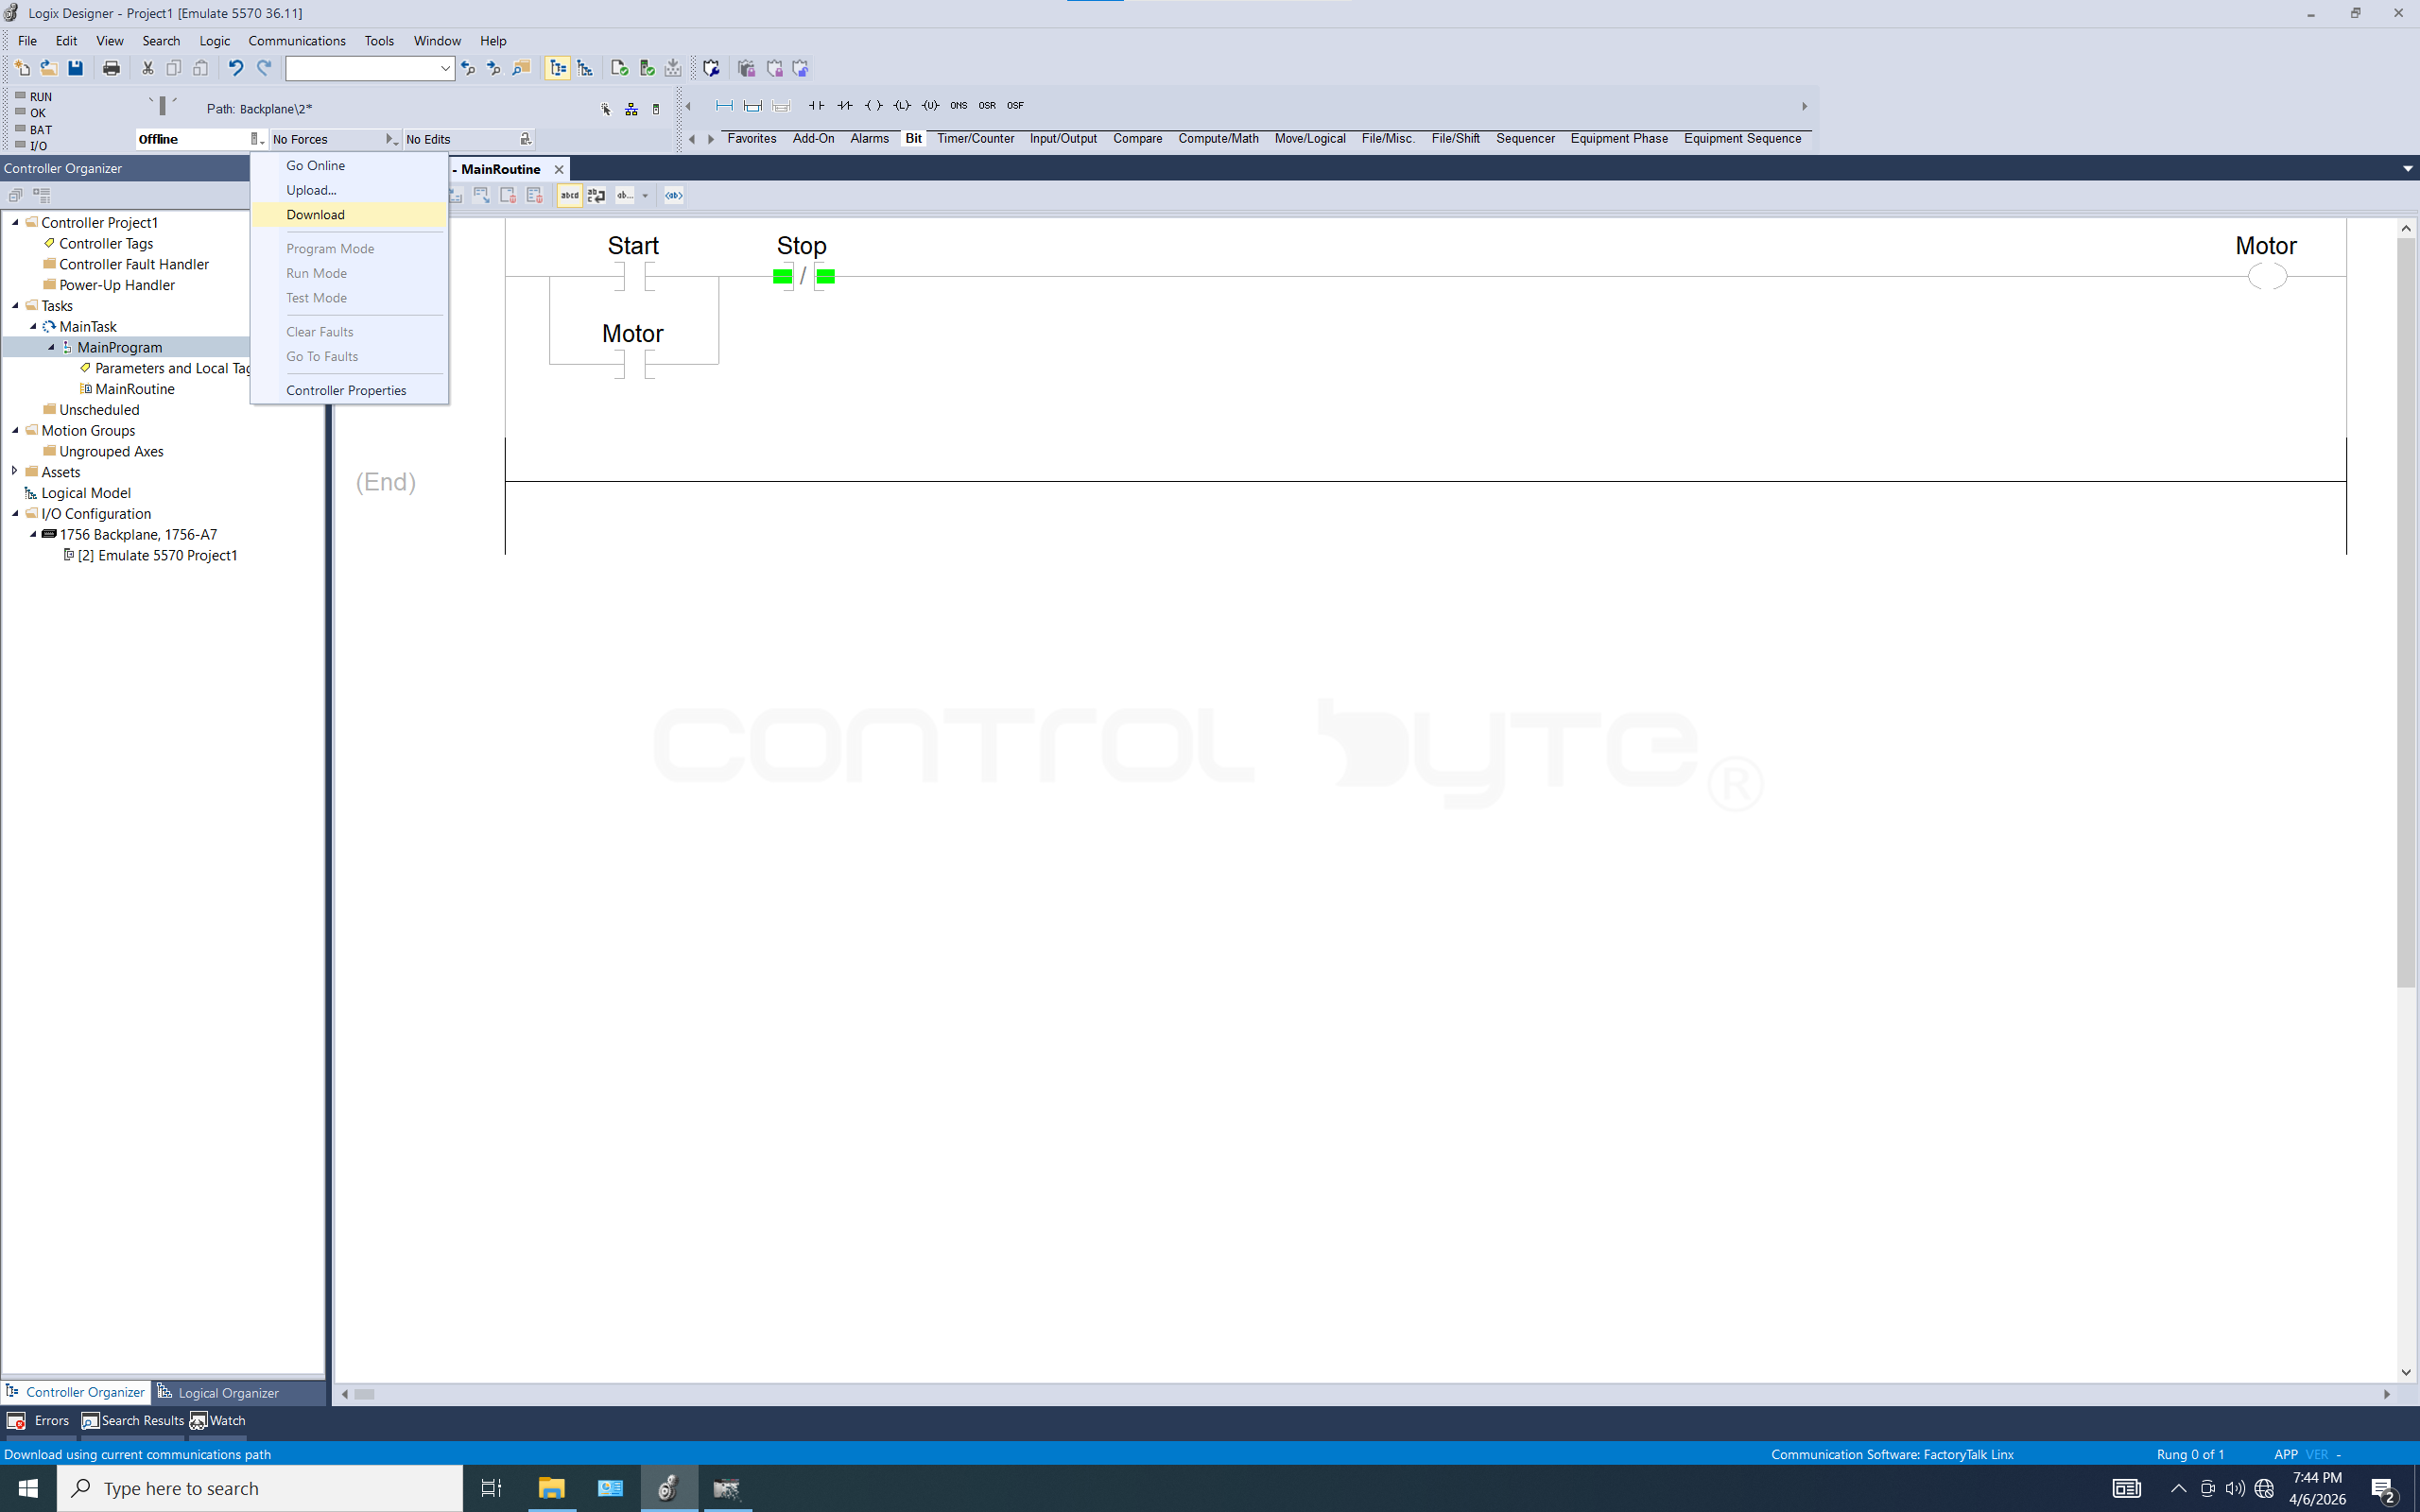This screenshot has width=2420, height=1512.
Task: Click the tag description display icon in routine toolbar
Action: (674, 195)
